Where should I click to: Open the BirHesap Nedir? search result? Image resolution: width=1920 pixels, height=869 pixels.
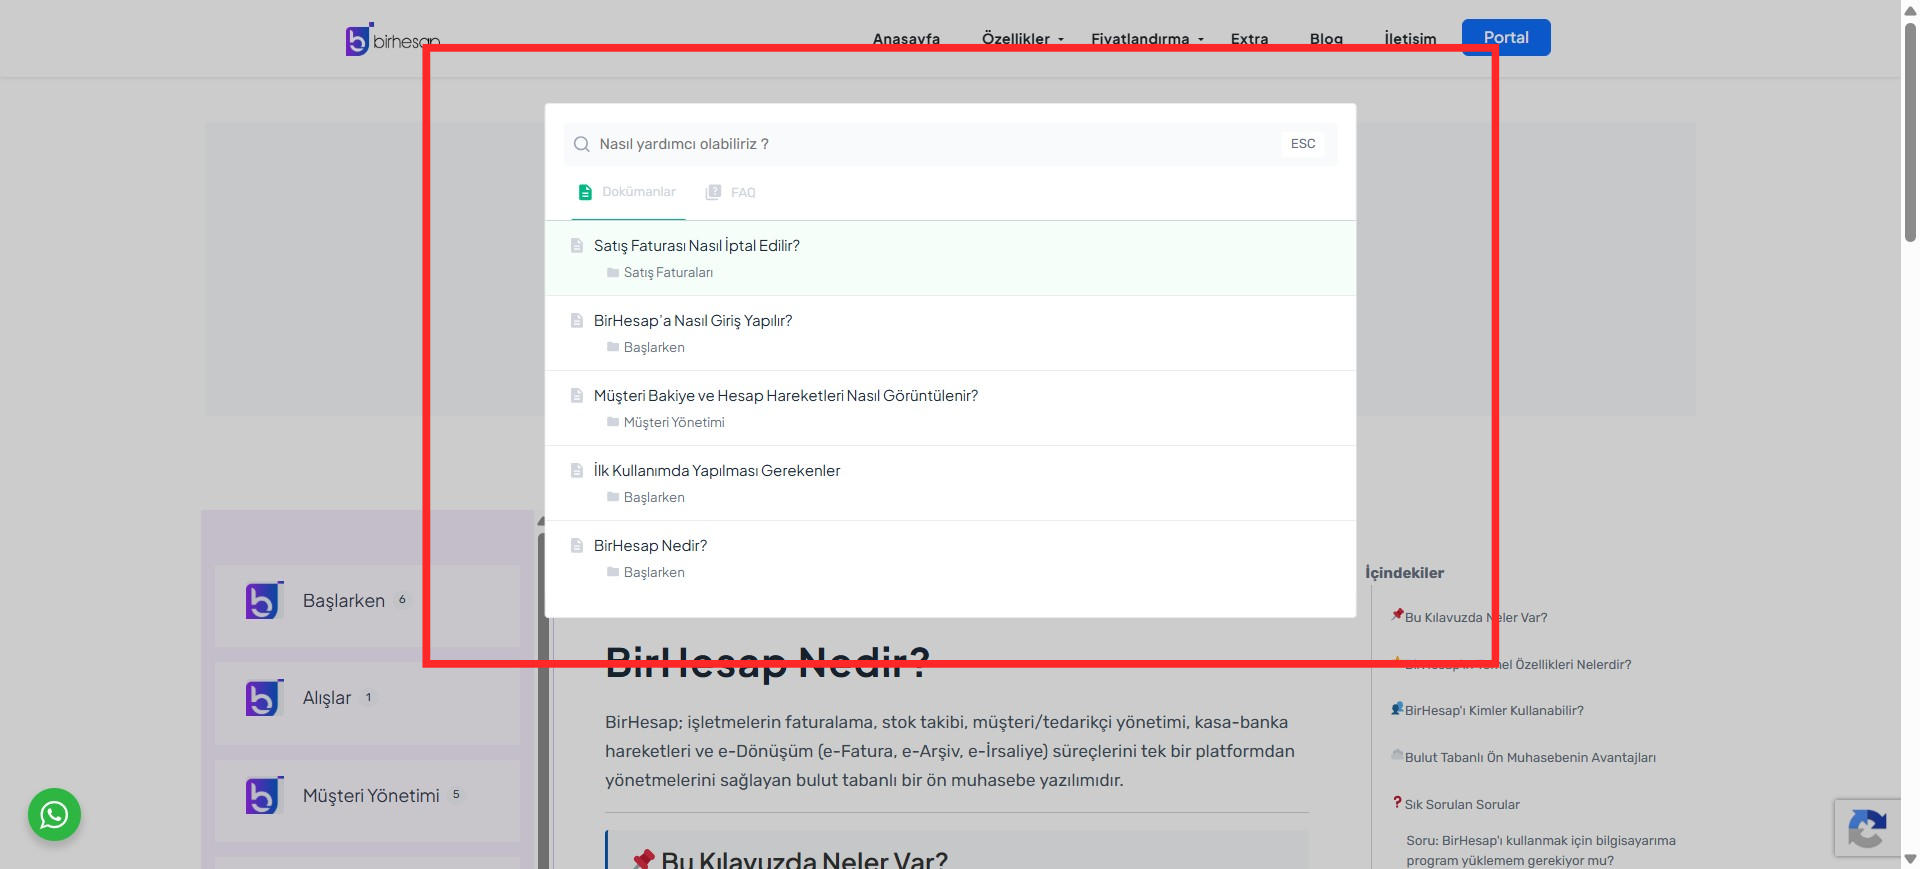click(950, 558)
